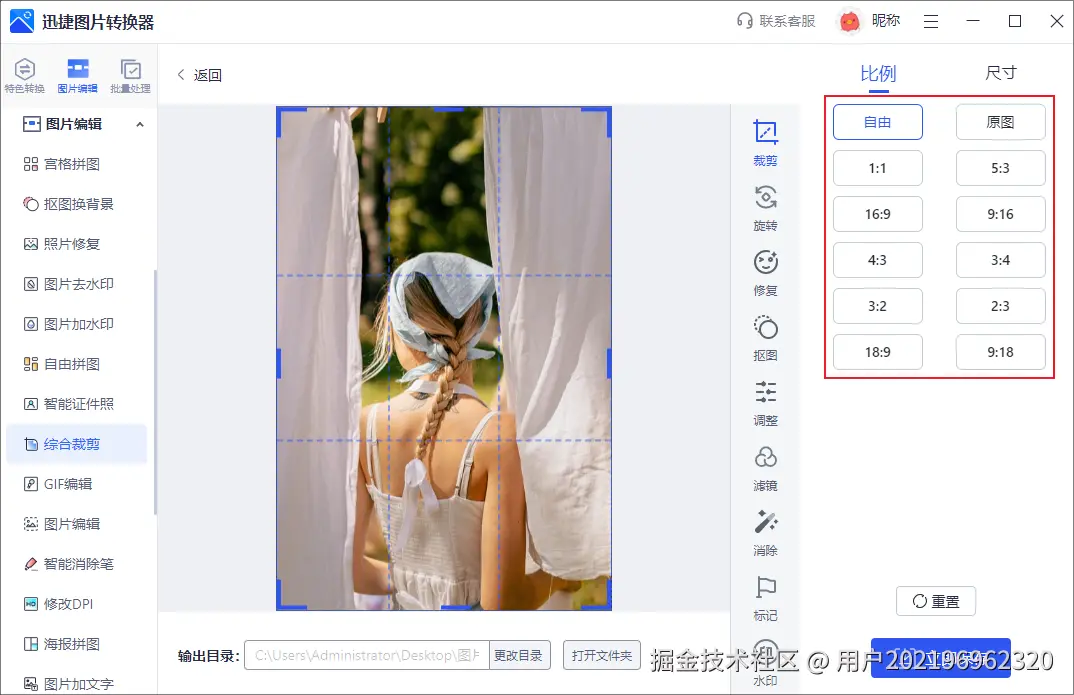
Task: Switch to the 比例 tab
Action: click(878, 73)
